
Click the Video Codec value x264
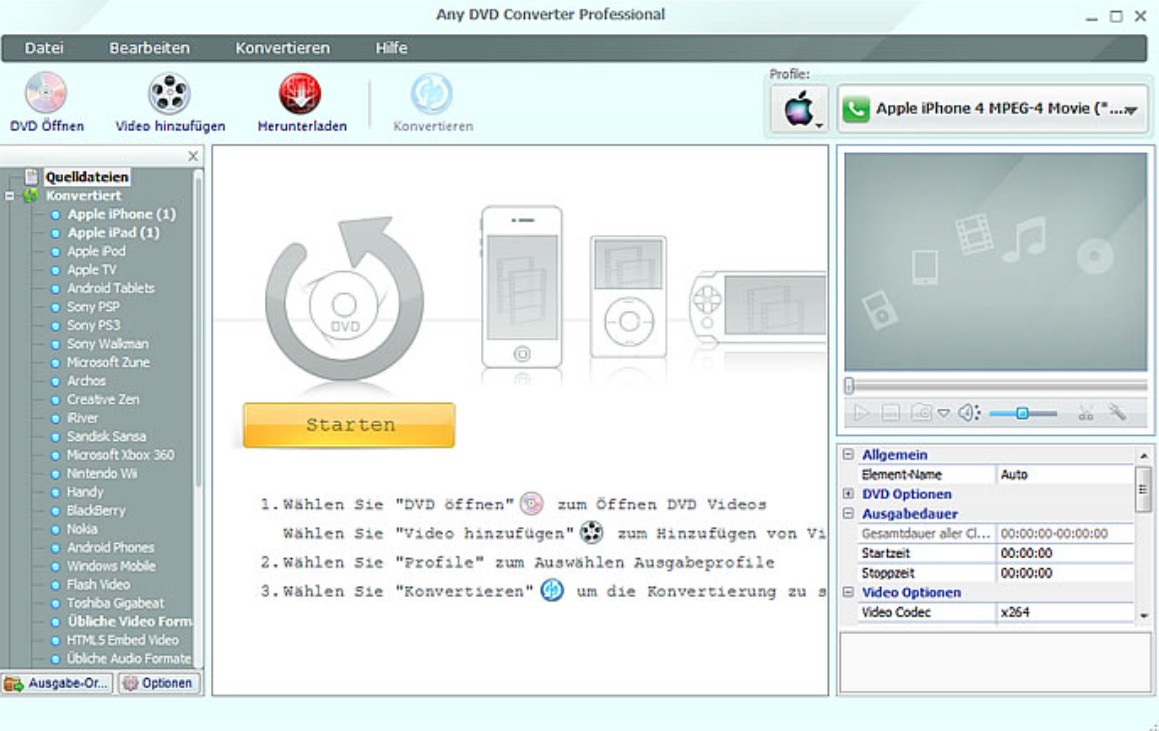point(1064,612)
